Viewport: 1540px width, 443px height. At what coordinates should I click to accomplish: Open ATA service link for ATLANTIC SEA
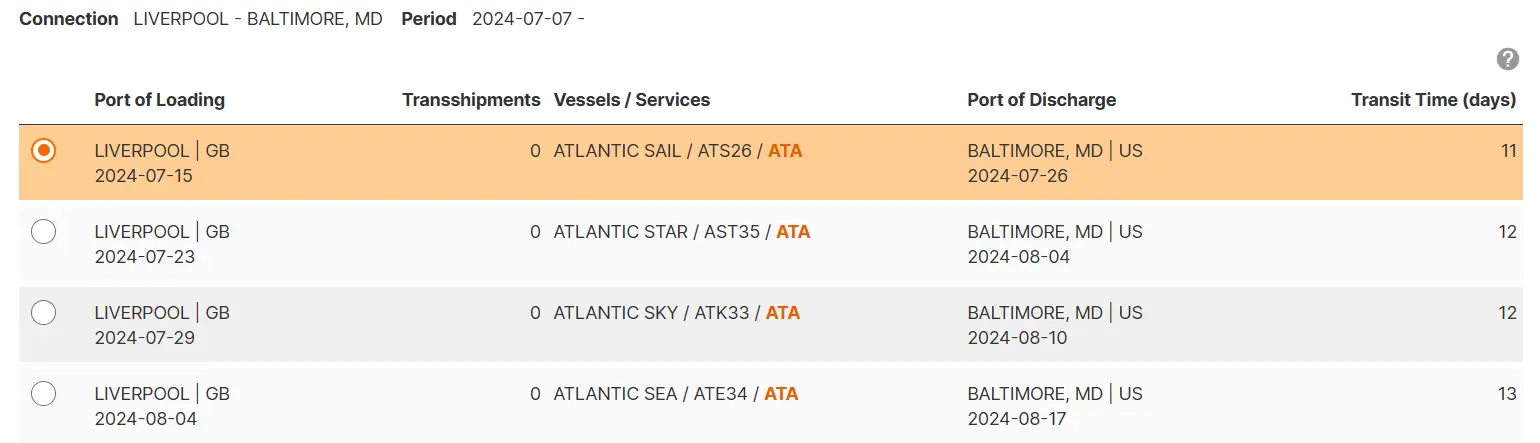781,394
